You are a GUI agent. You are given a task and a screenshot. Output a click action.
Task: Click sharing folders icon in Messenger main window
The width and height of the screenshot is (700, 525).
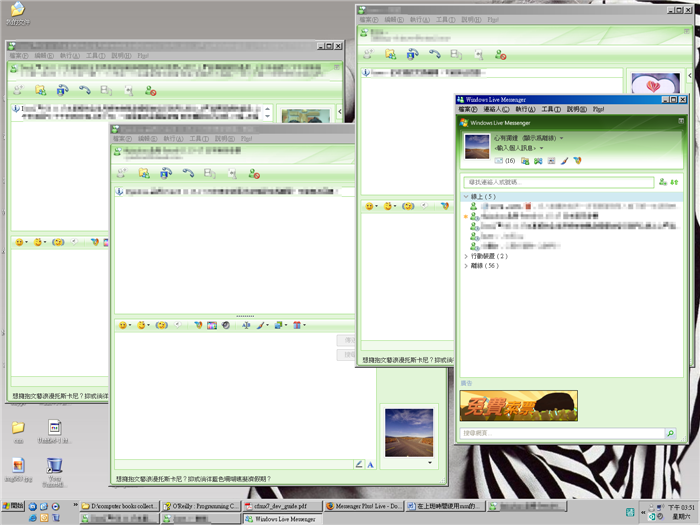(x=525, y=161)
